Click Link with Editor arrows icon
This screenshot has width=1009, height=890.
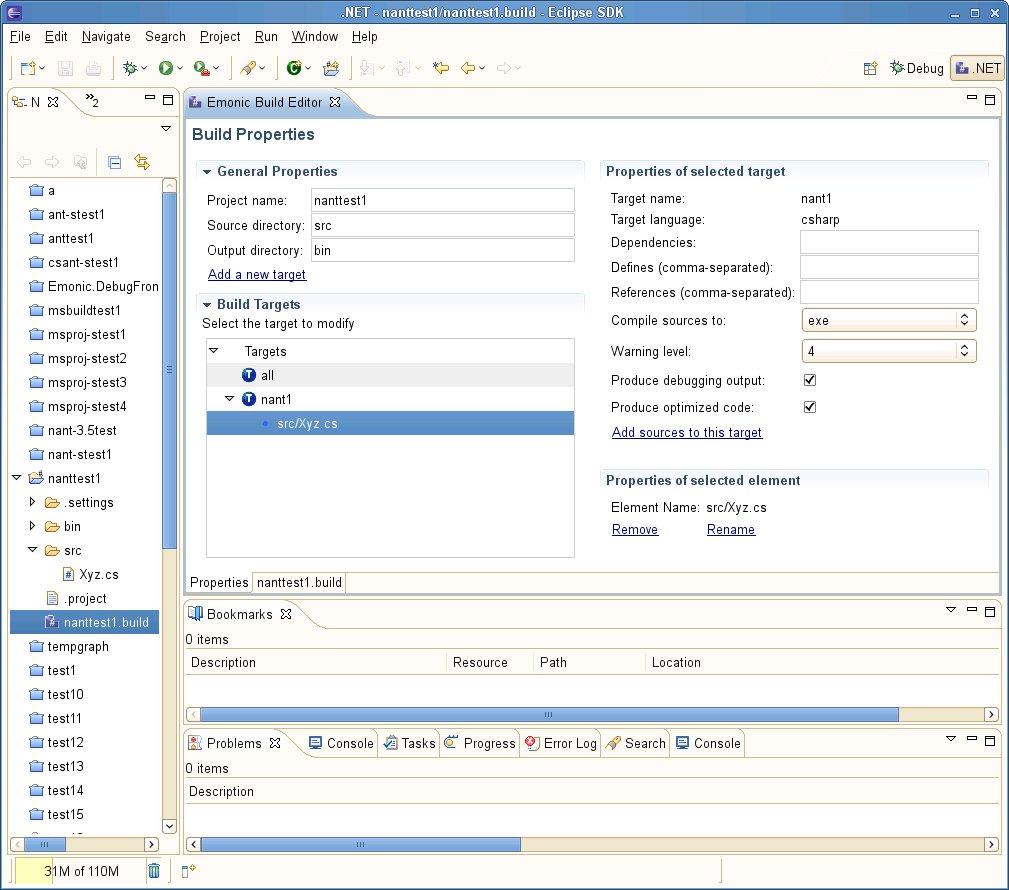click(x=142, y=162)
